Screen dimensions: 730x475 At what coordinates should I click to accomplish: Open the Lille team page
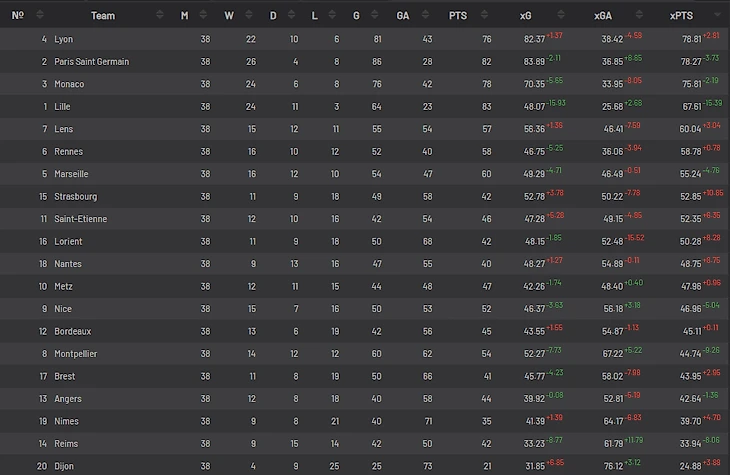(62, 107)
